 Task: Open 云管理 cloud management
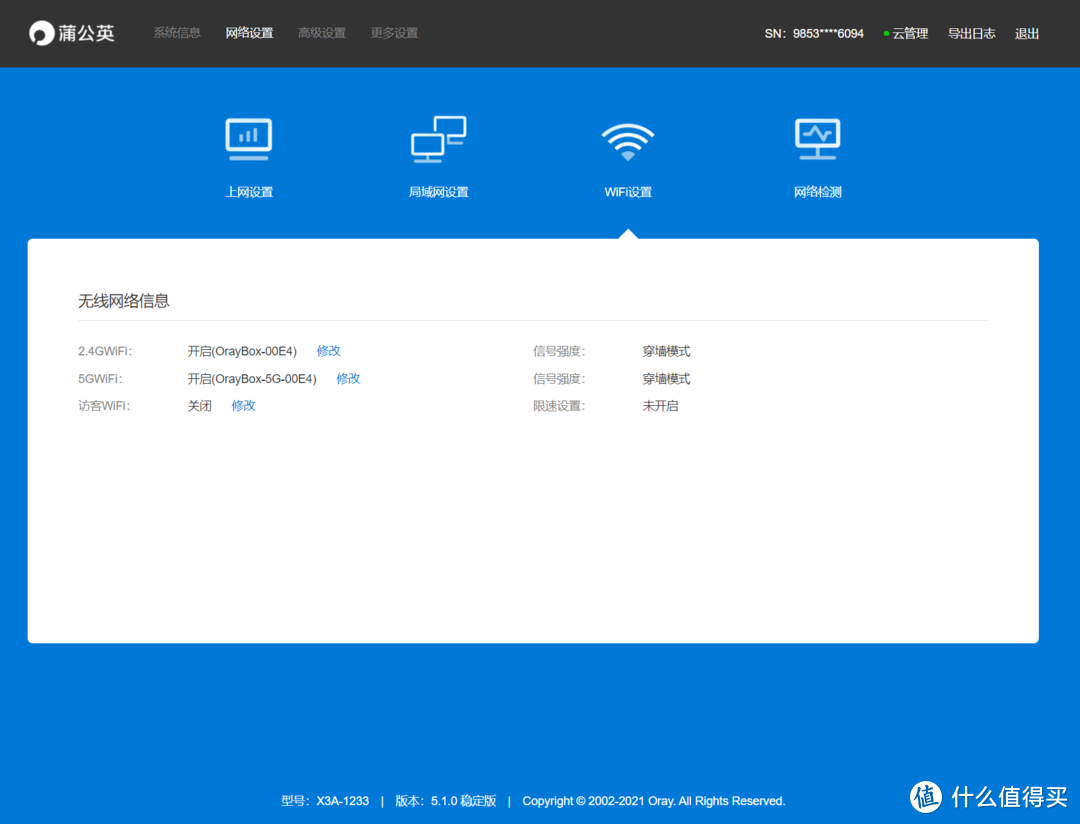click(x=909, y=33)
